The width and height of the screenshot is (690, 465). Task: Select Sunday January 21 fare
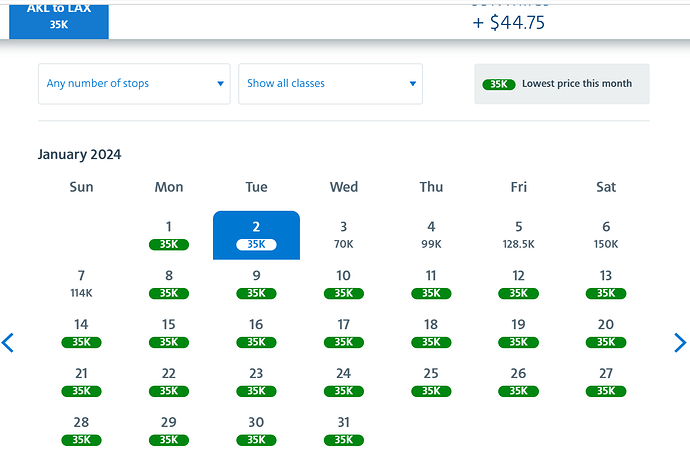tap(81, 381)
